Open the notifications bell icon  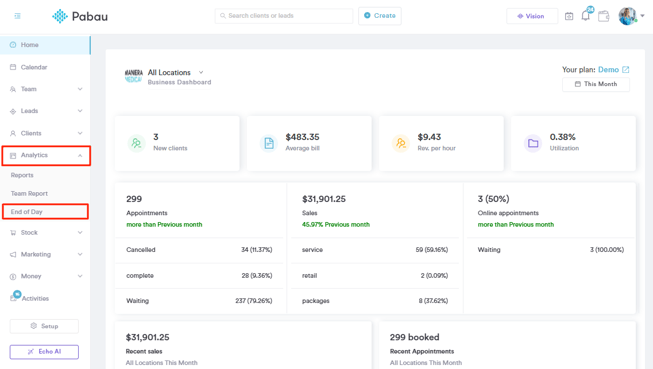pyautogui.click(x=586, y=16)
